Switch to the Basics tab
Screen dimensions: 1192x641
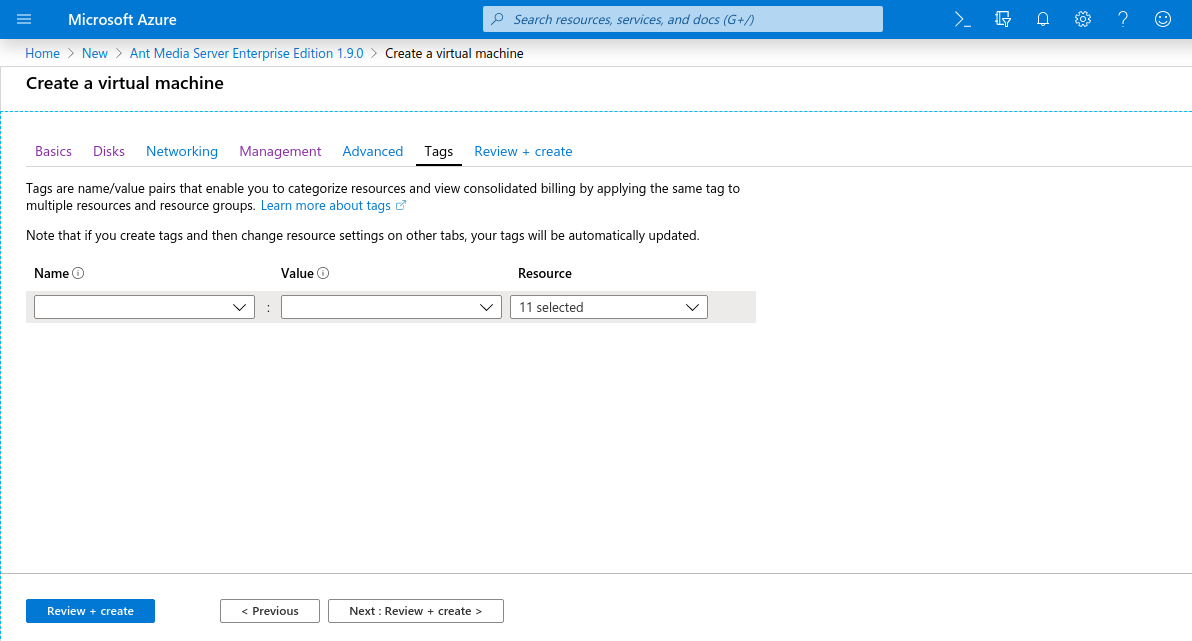53,151
